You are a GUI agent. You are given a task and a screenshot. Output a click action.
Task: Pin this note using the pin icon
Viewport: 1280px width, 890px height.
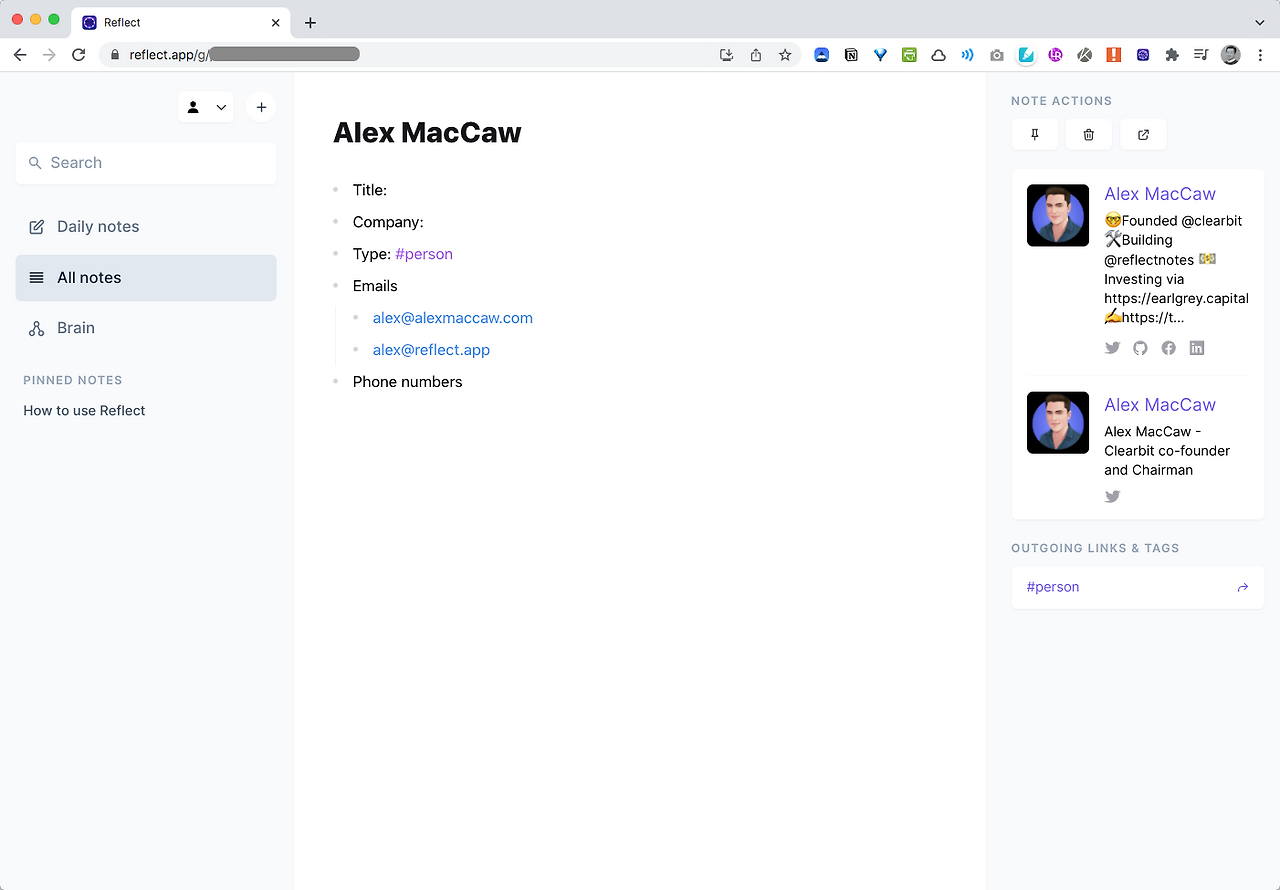tap(1035, 135)
